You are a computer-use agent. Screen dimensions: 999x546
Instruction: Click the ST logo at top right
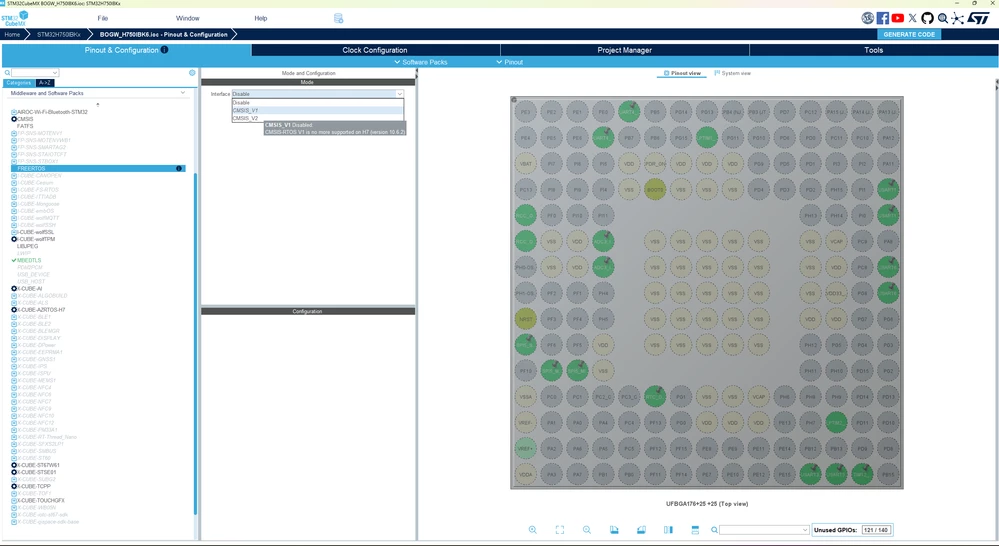pos(978,18)
